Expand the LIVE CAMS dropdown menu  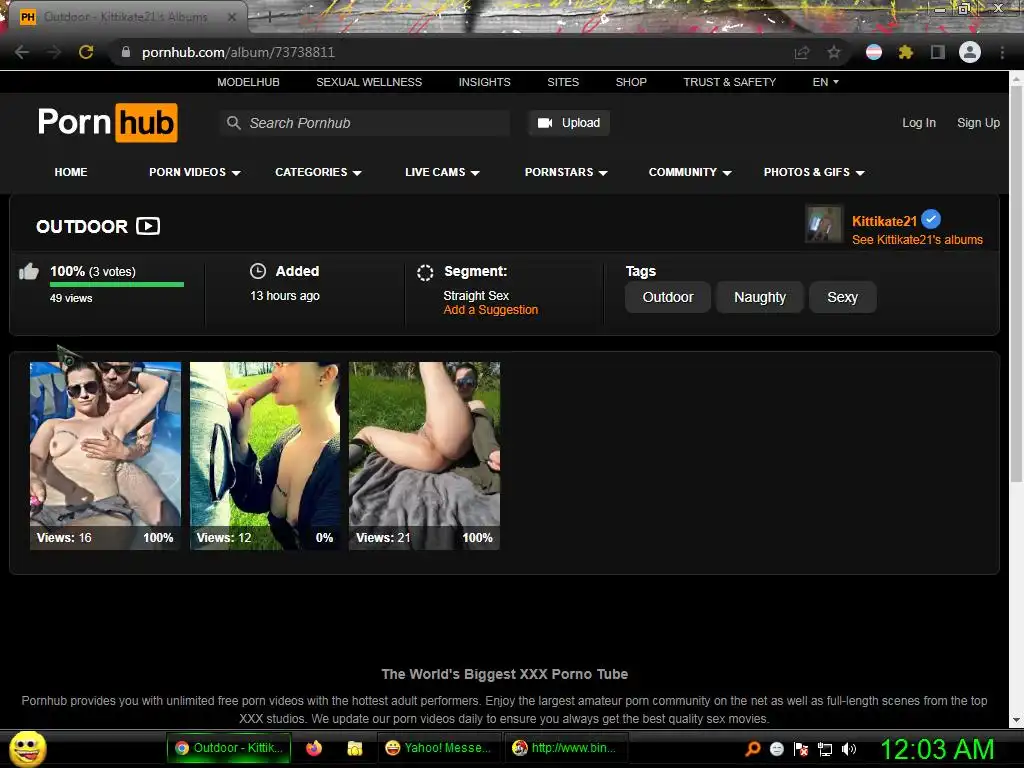point(442,172)
